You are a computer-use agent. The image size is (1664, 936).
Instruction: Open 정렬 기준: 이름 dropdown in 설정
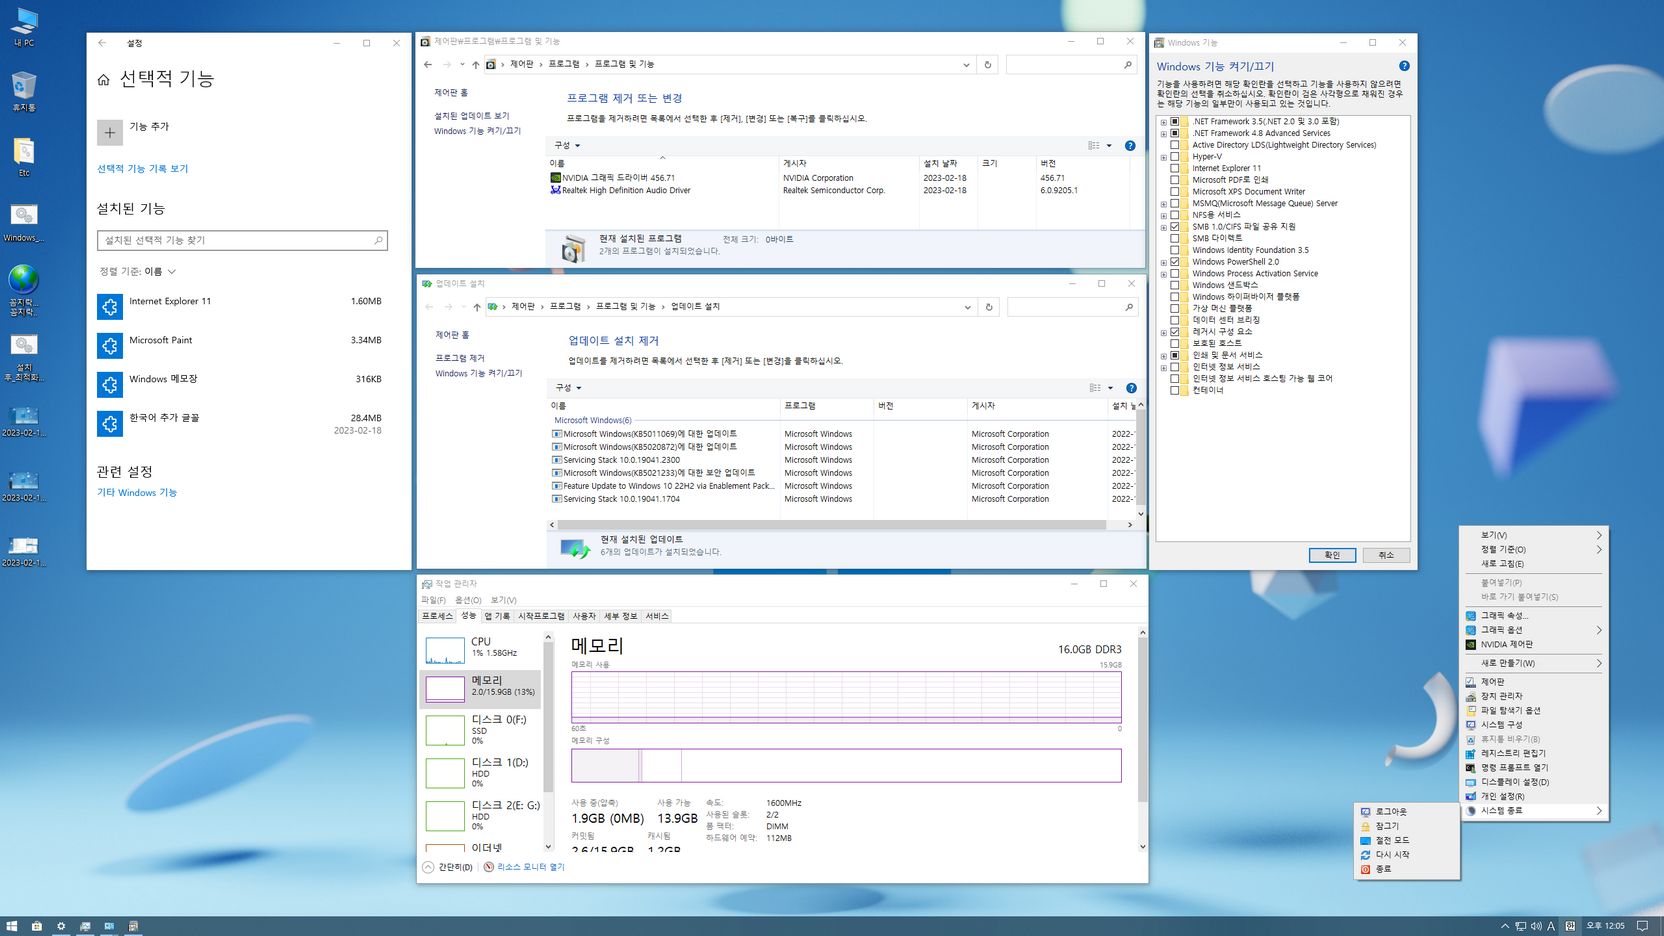138,272
